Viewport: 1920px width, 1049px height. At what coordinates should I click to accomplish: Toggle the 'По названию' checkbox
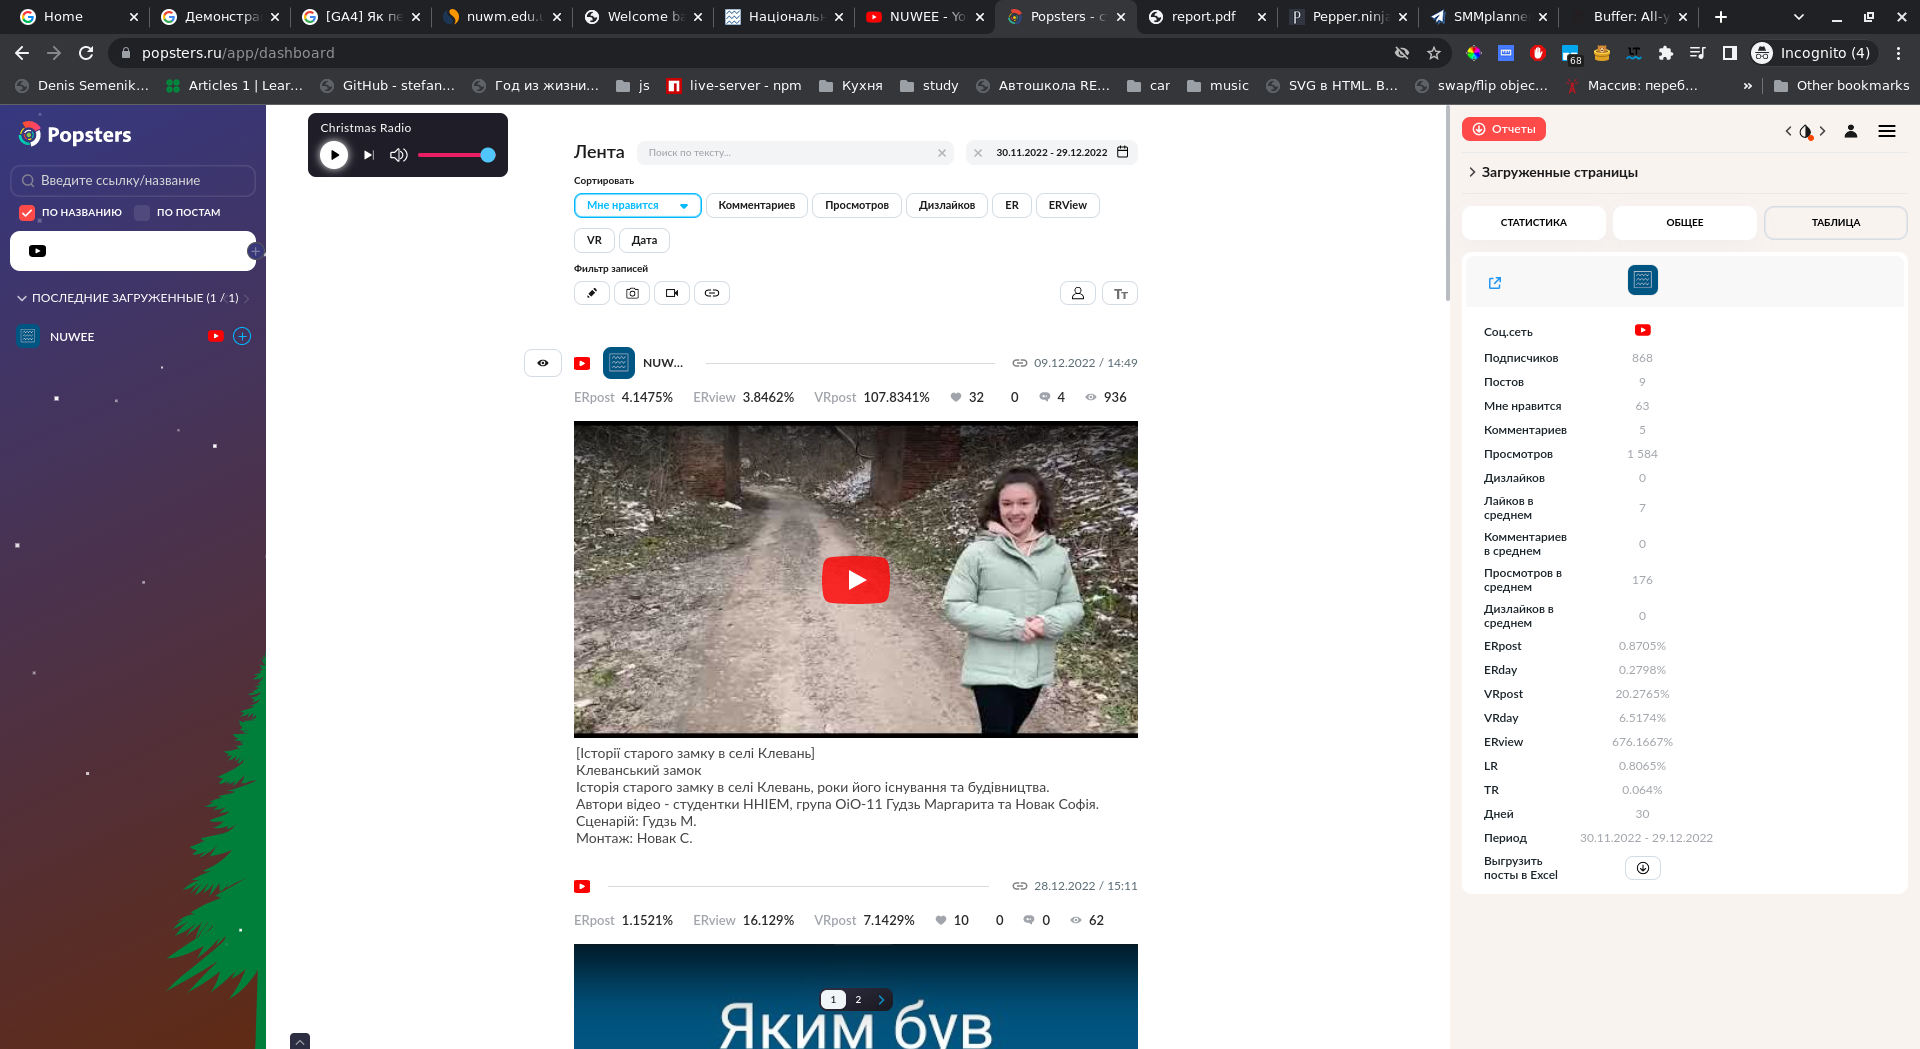[x=27, y=212]
